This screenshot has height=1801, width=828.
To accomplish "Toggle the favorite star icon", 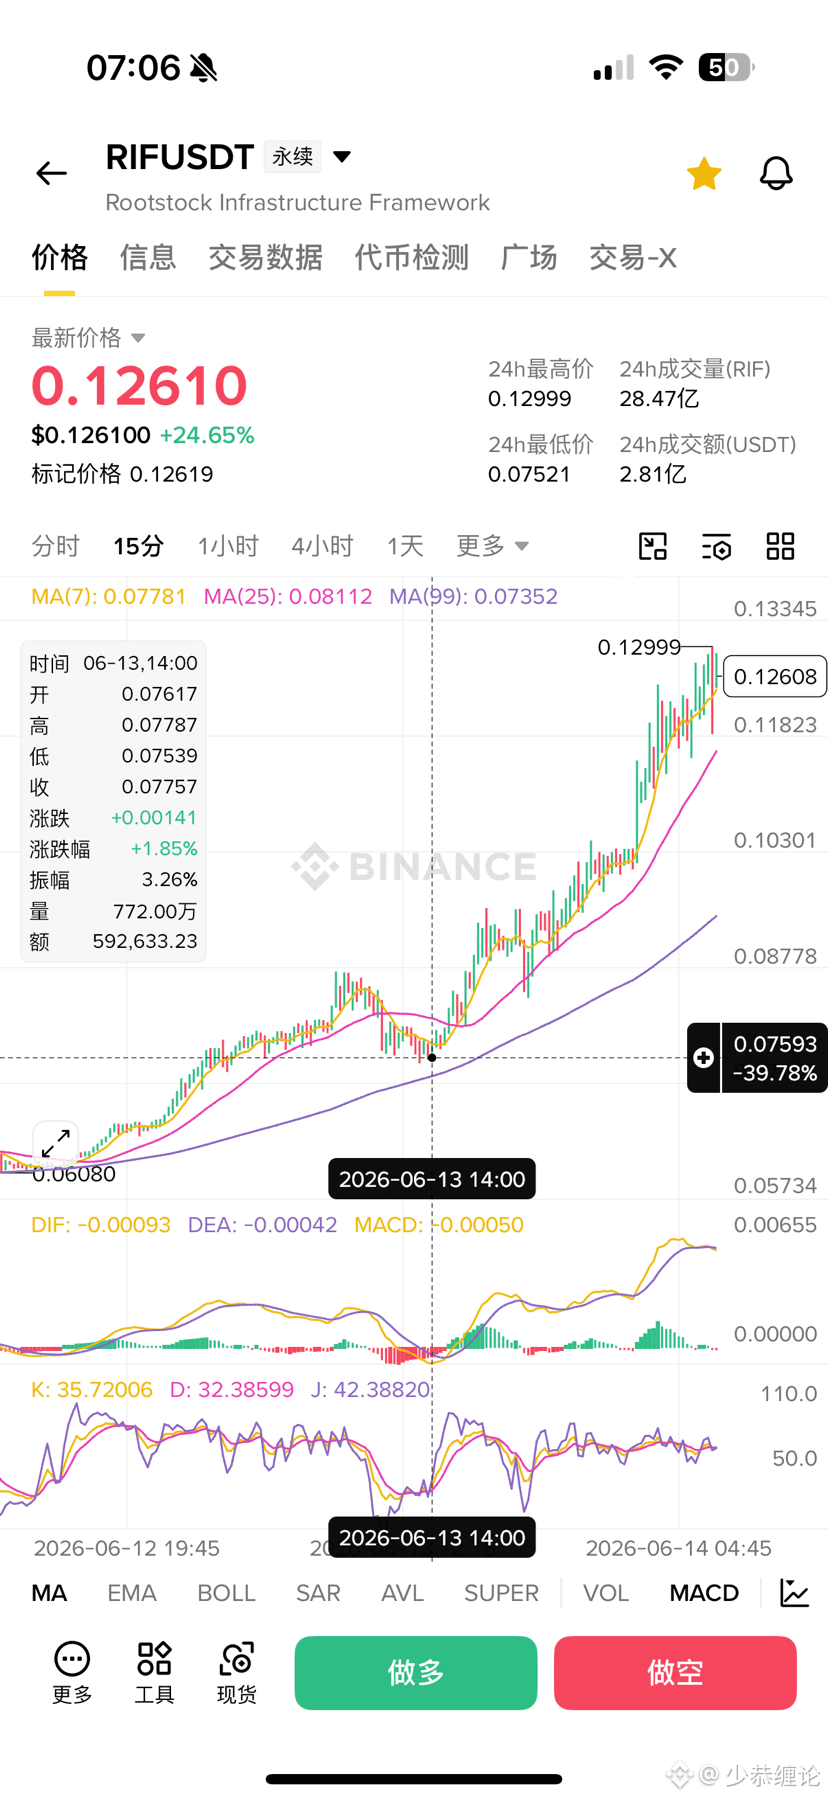I will [704, 174].
